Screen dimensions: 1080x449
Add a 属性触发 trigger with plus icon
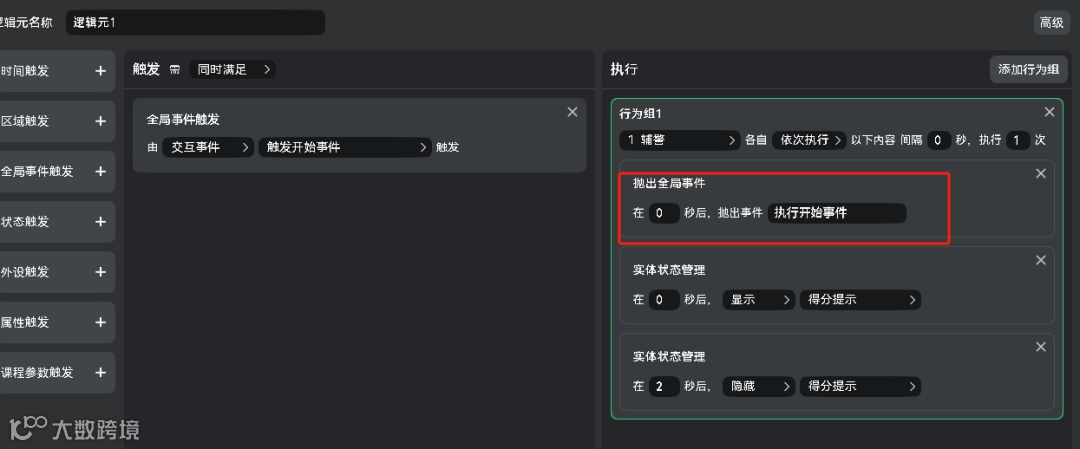(x=100, y=322)
